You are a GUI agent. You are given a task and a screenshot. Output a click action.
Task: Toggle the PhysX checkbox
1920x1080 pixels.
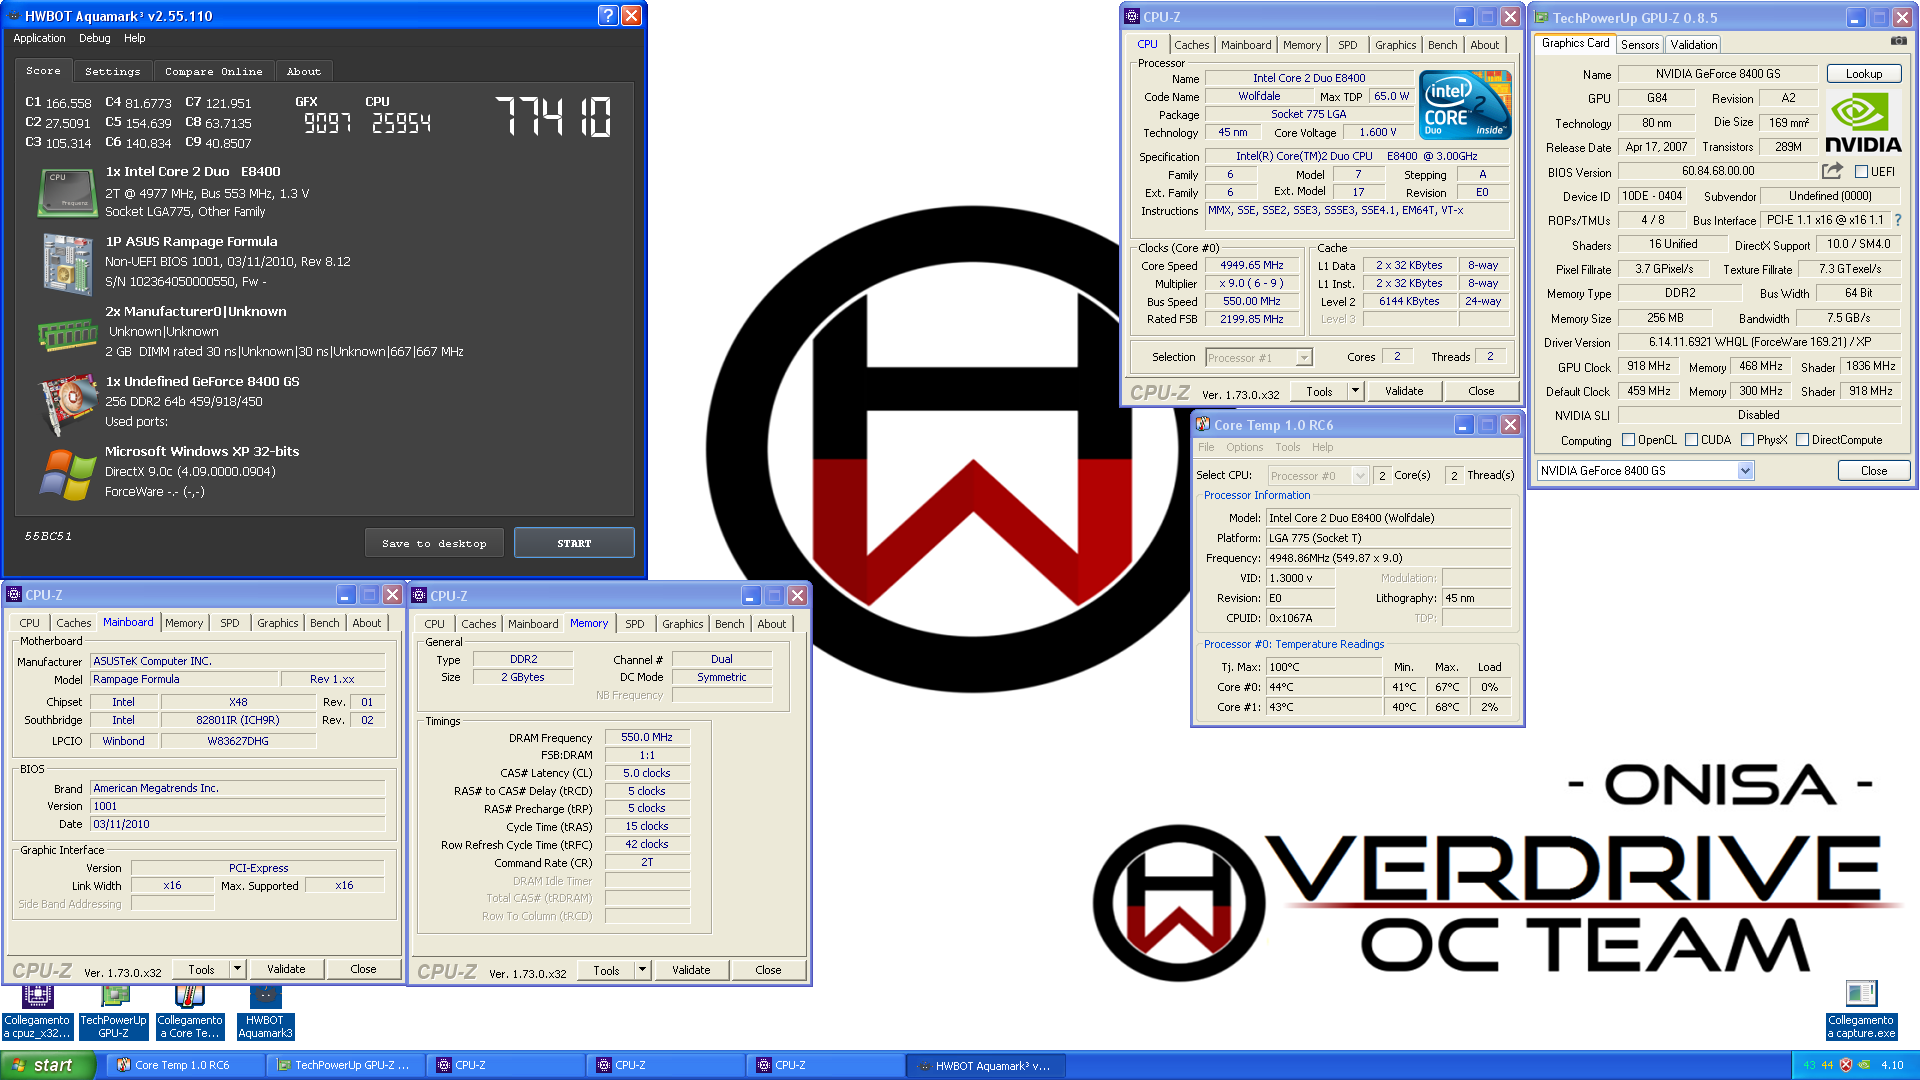pos(1747,439)
